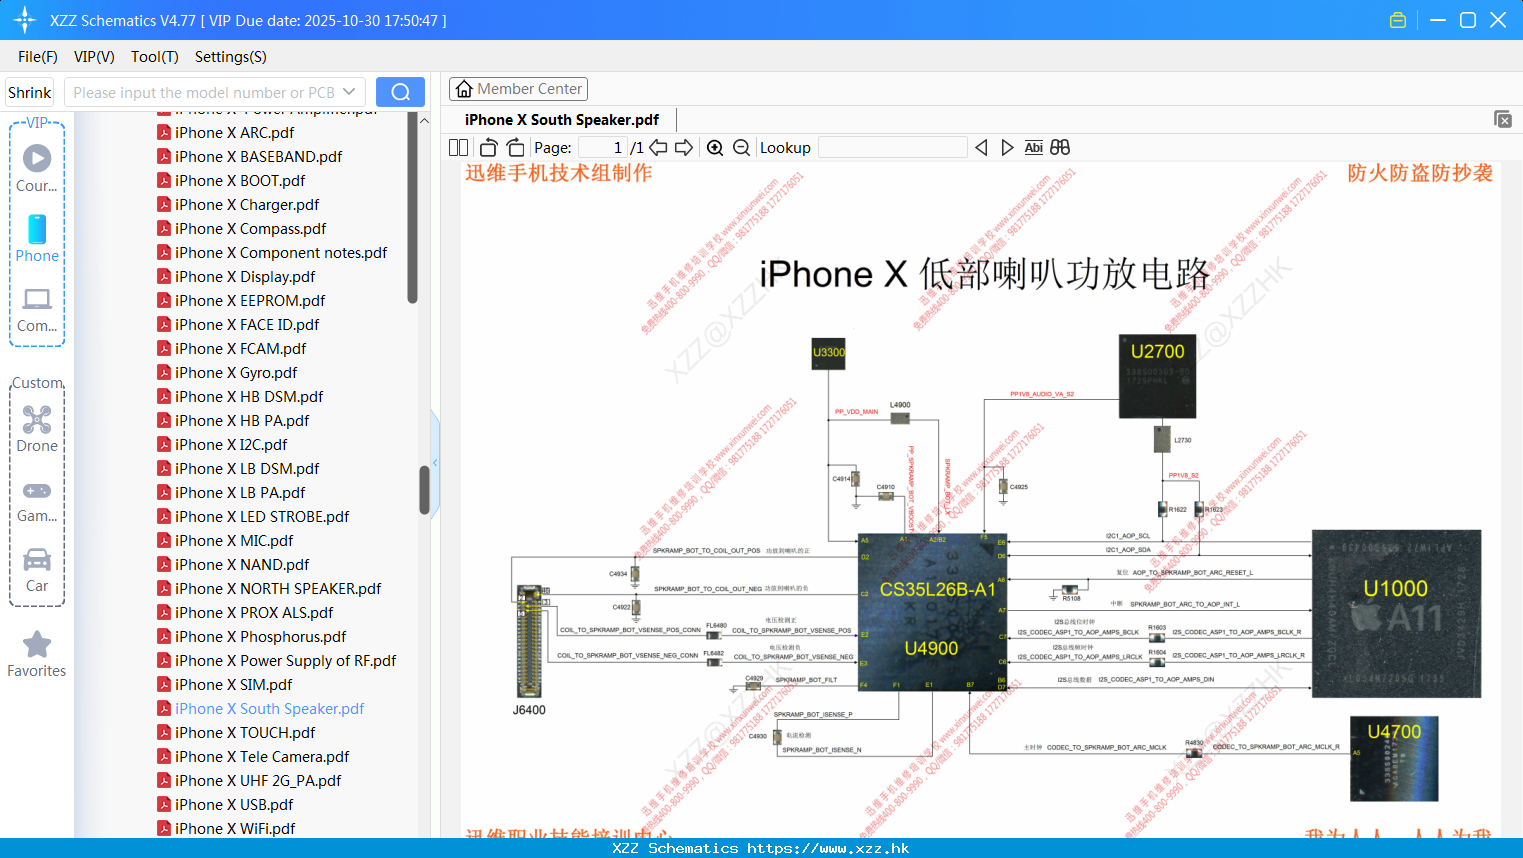Open iPhone X HB DSM.pdf

249,396
